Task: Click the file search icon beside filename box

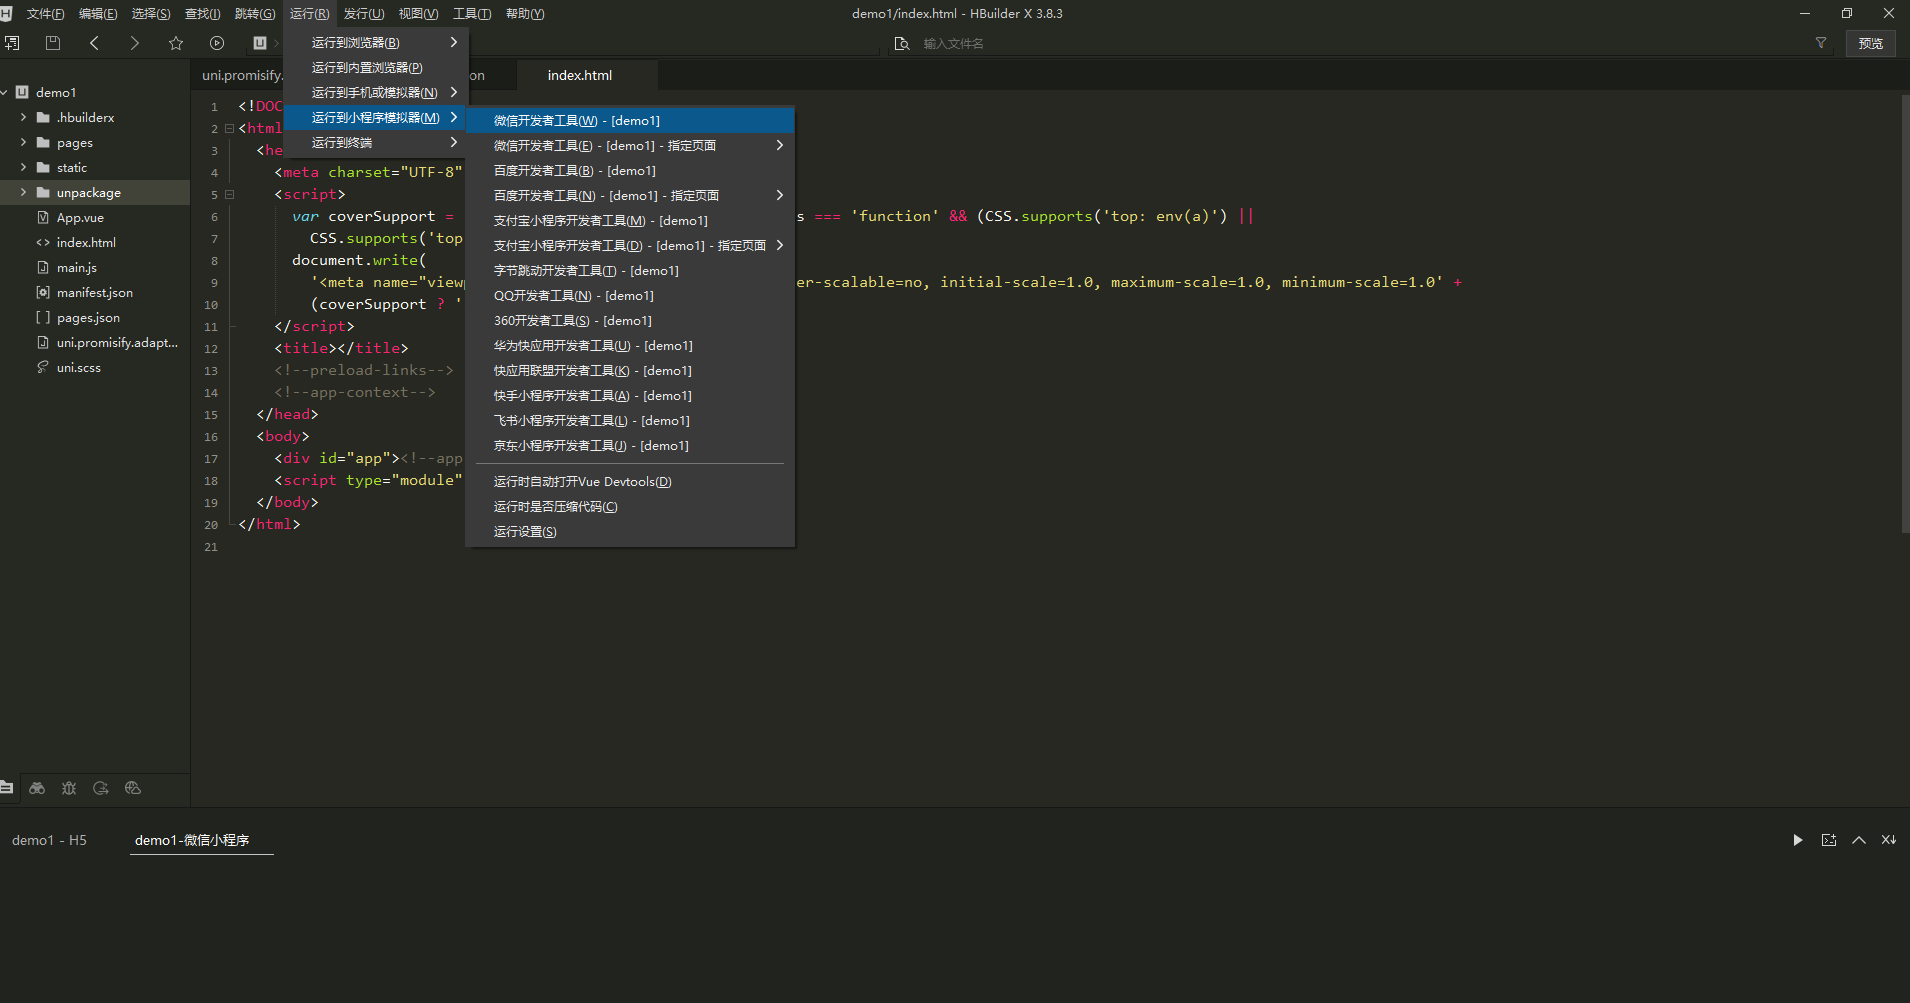Action: pyautogui.click(x=901, y=43)
